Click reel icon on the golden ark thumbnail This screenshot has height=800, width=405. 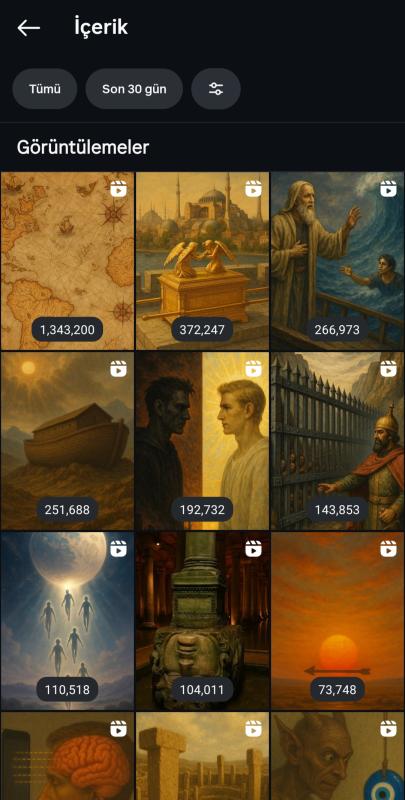[254, 189]
